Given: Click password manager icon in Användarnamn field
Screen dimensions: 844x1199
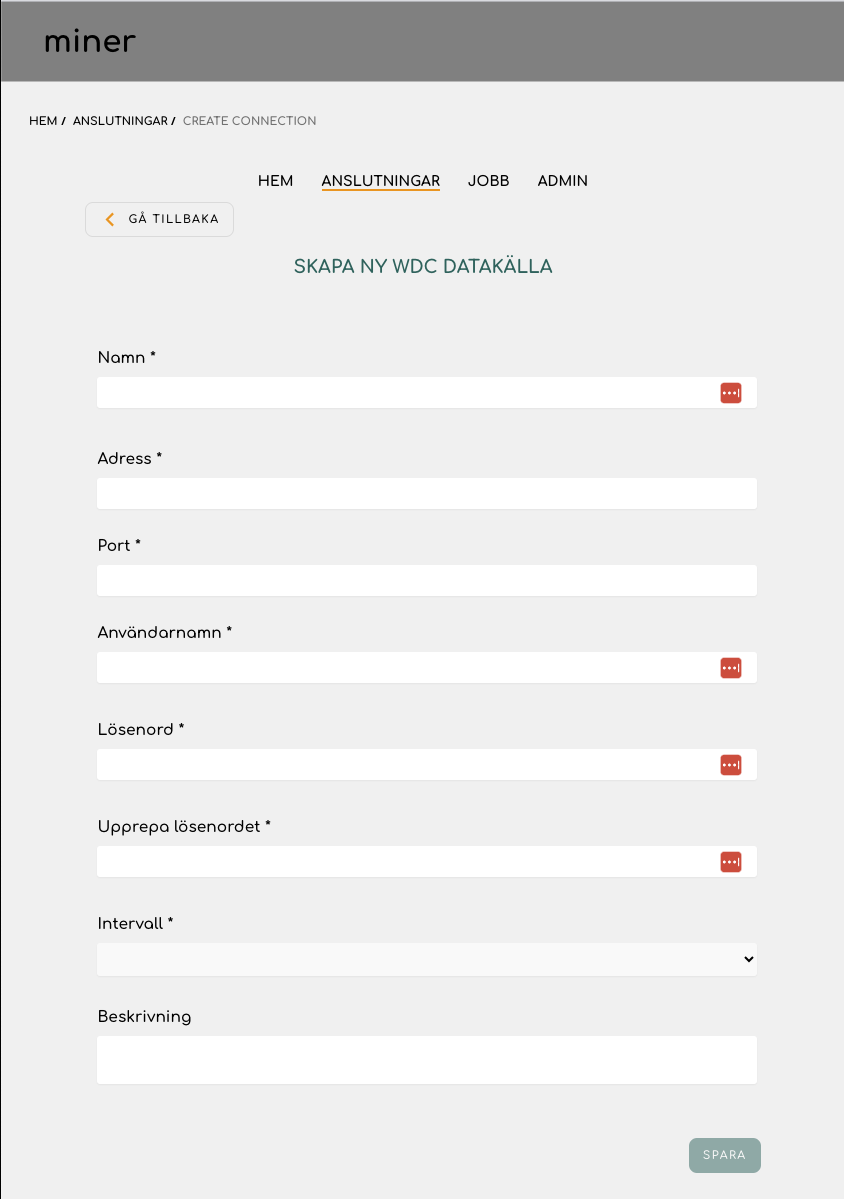Looking at the screenshot, I should pos(731,668).
